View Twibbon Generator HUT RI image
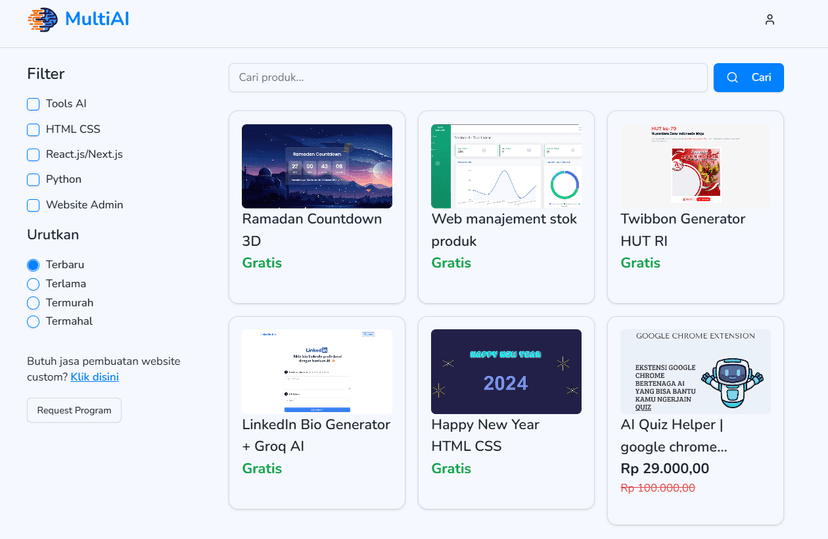The height and width of the screenshot is (539, 828). 695,166
